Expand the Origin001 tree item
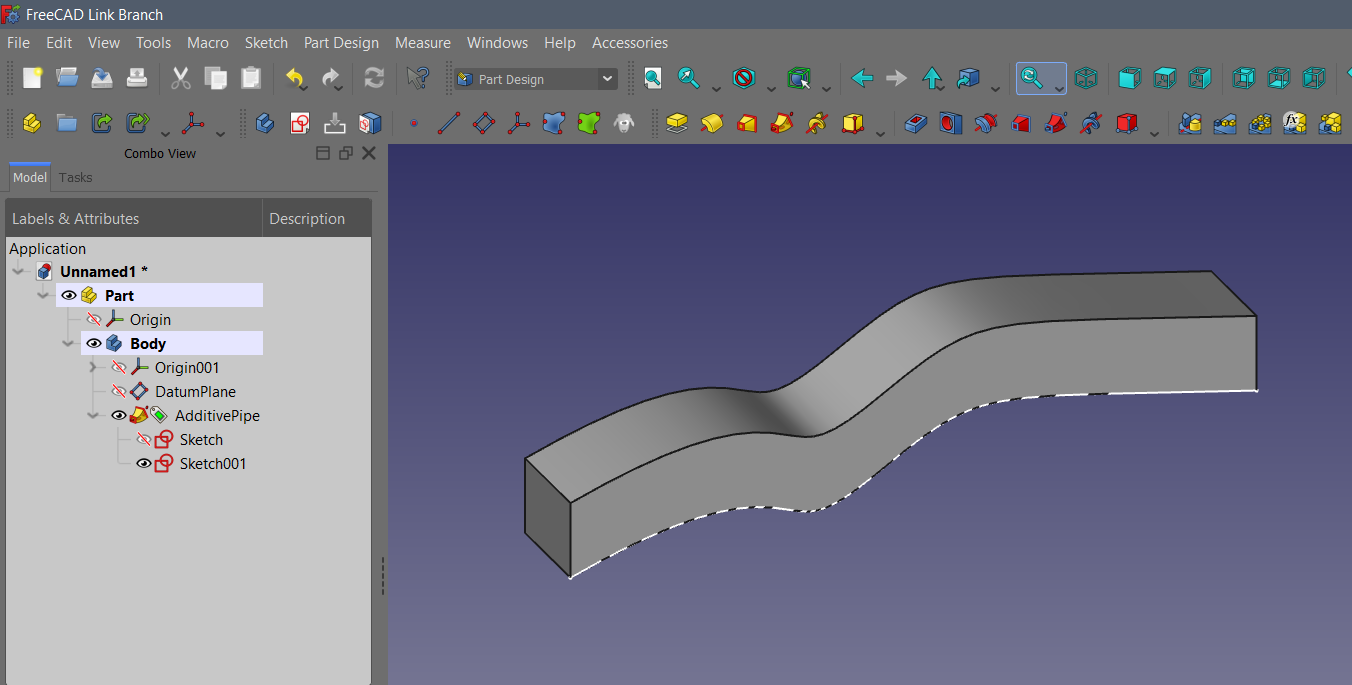Image resolution: width=1352 pixels, height=685 pixels. tap(93, 367)
